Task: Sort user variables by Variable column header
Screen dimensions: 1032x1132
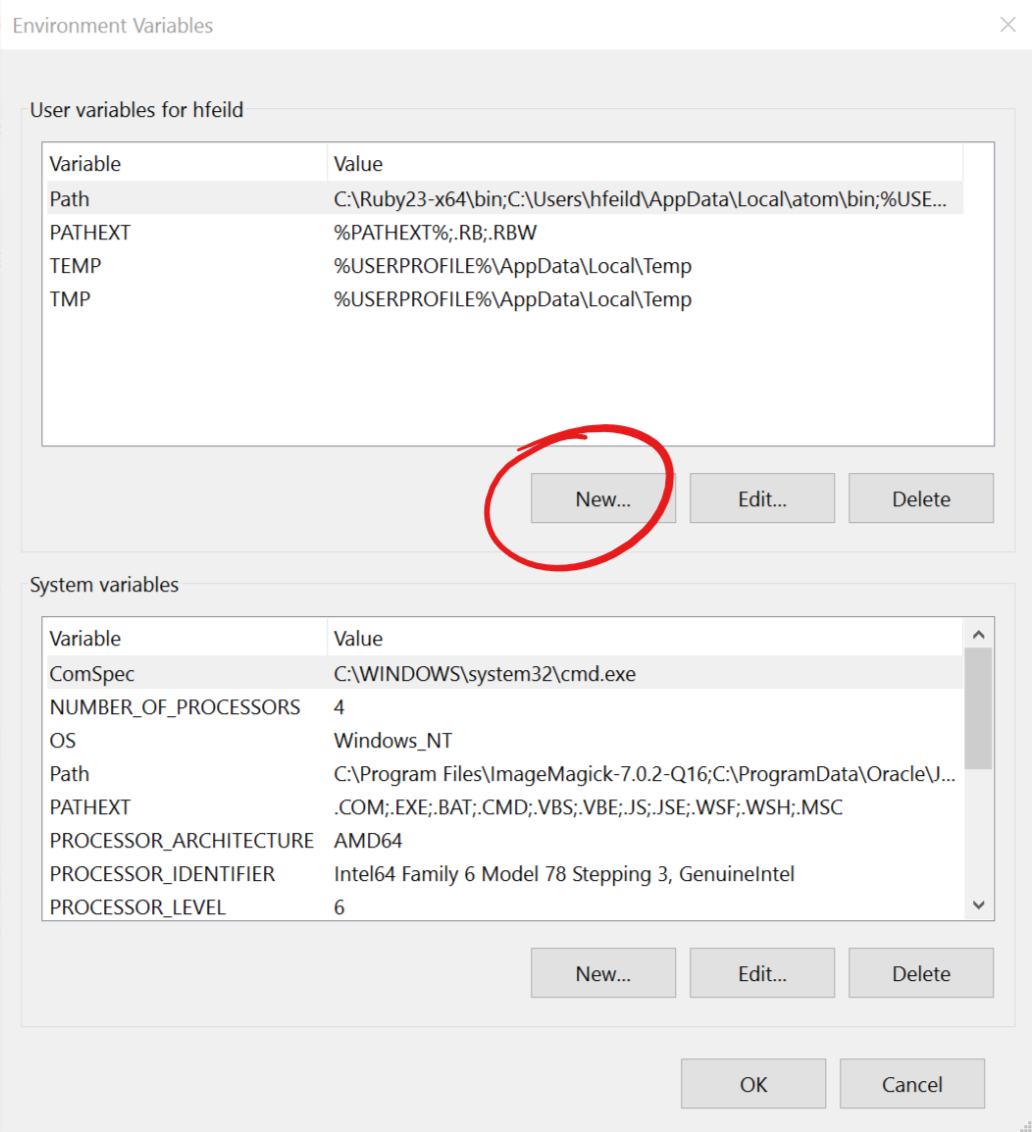Action: (186, 164)
